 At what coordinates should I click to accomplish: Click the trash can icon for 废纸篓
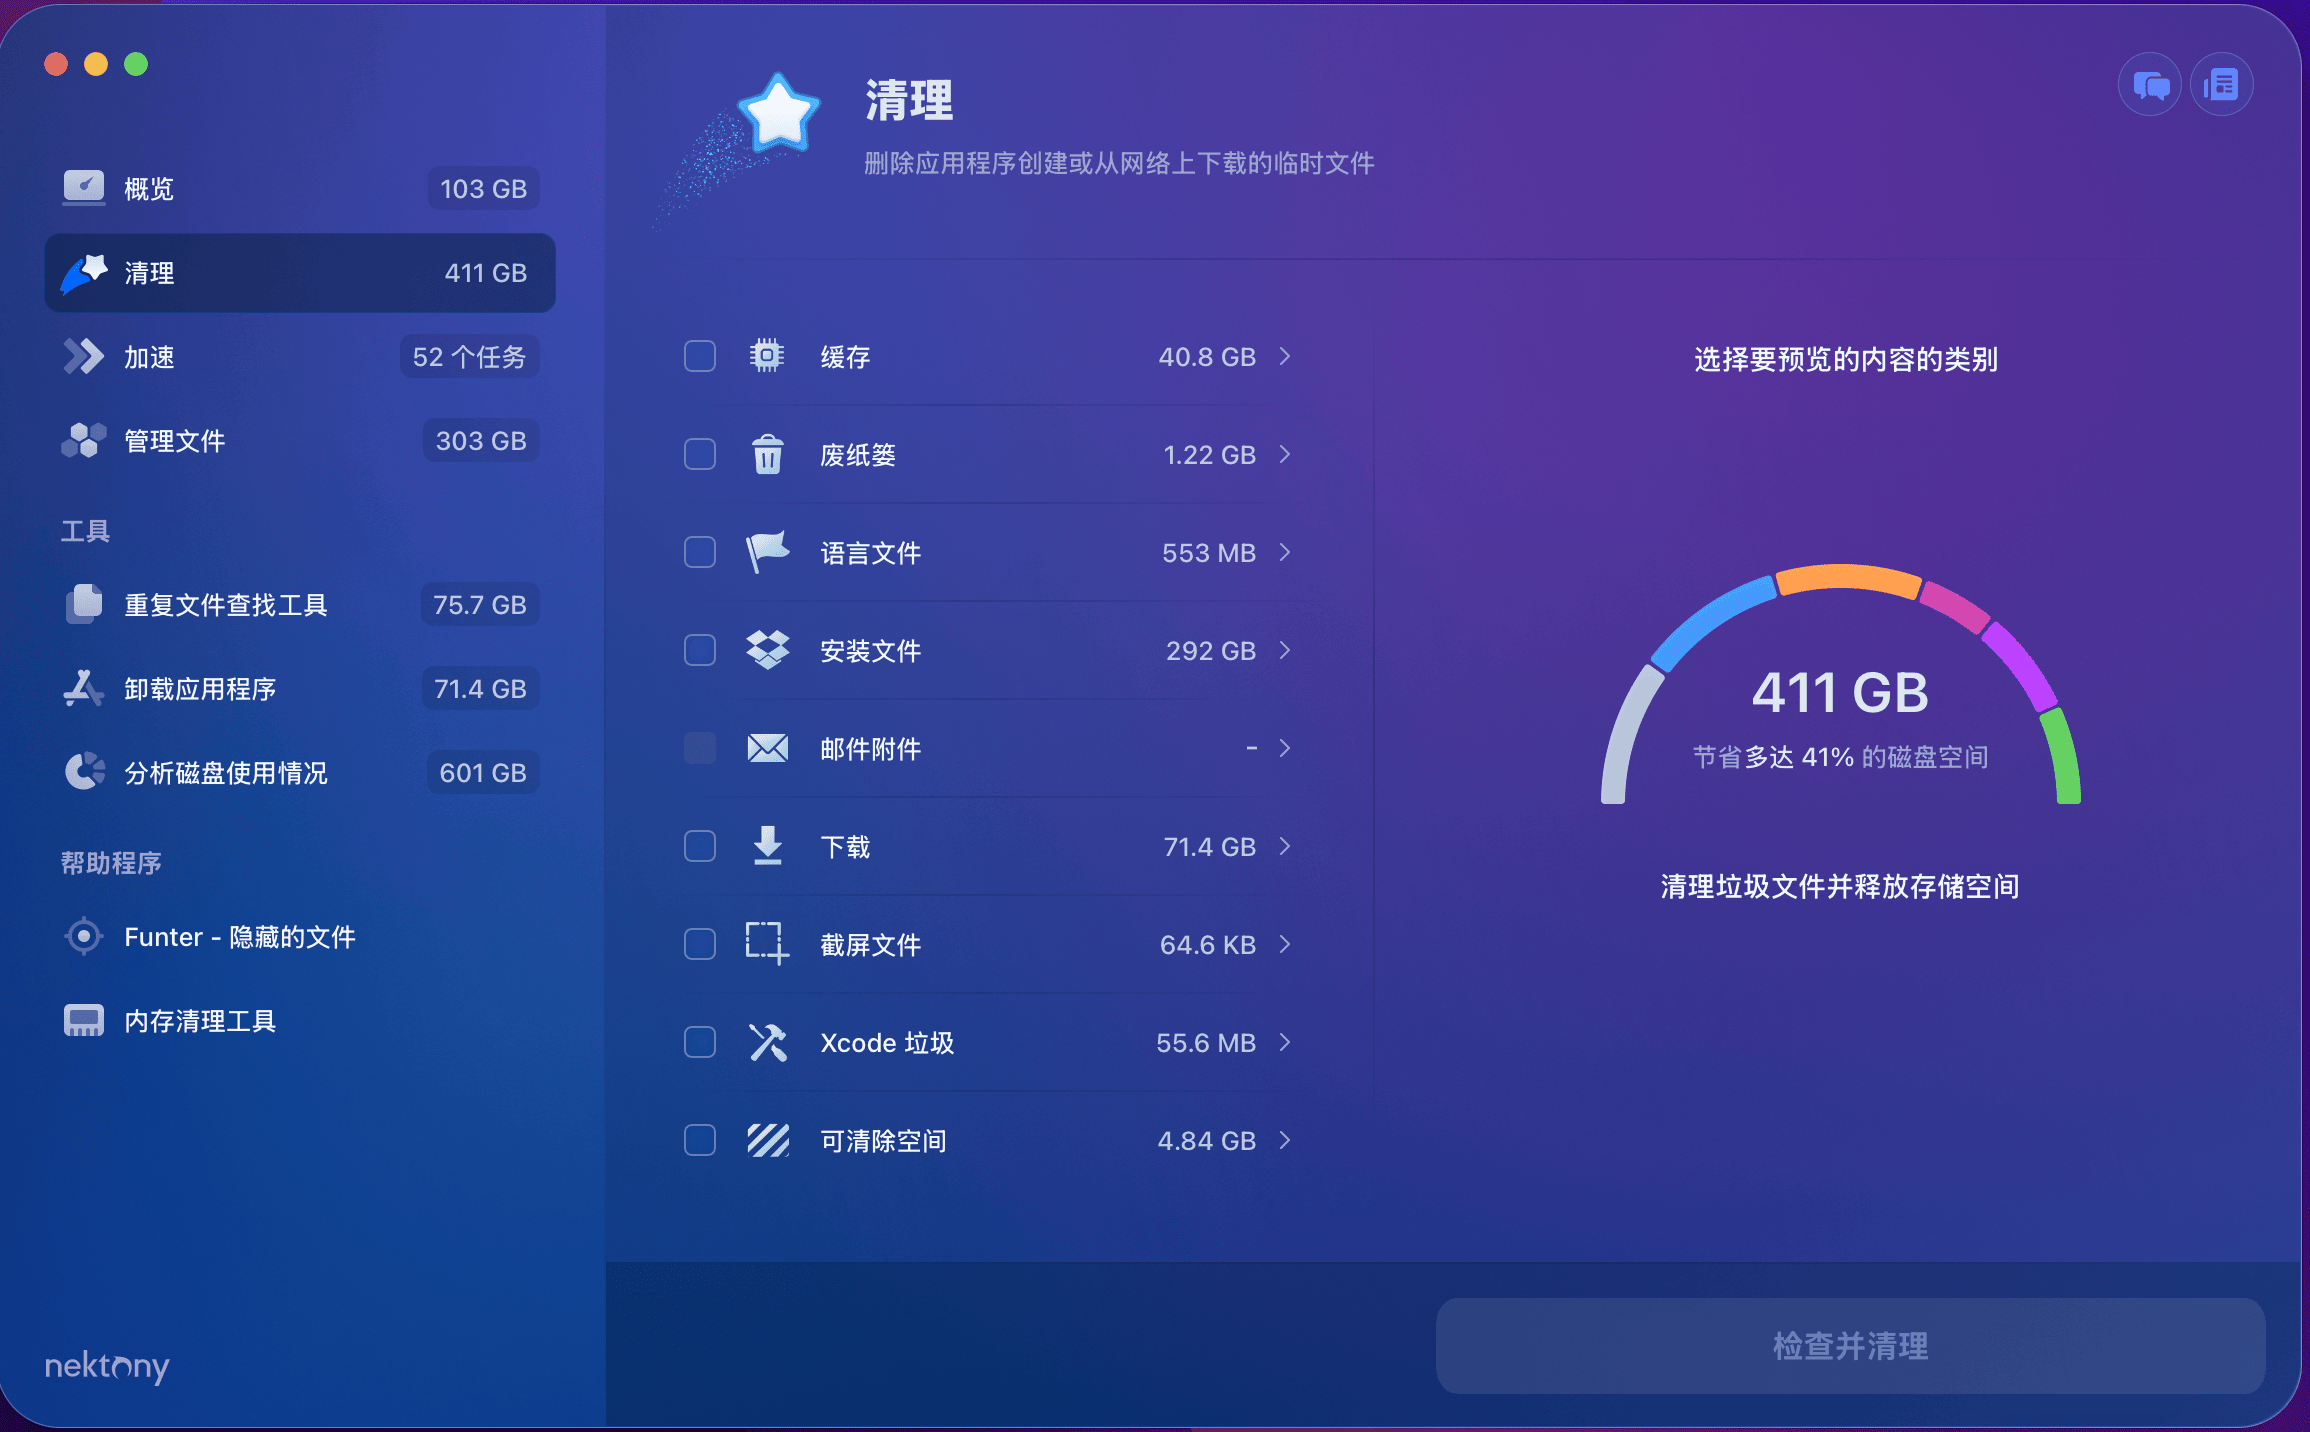(767, 455)
